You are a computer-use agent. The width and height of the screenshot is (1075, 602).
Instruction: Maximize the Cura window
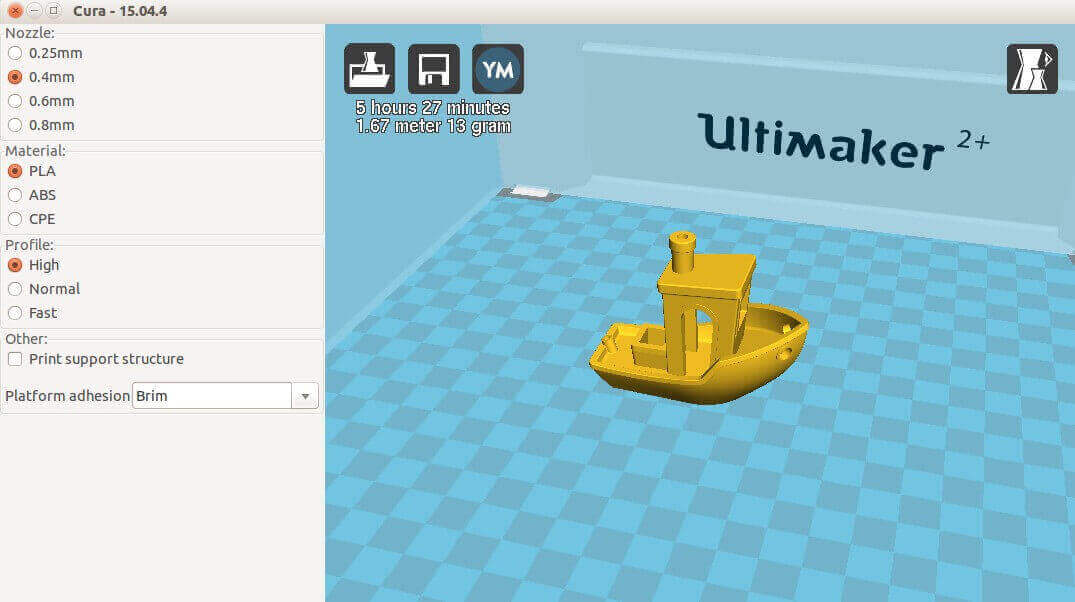tap(53, 10)
